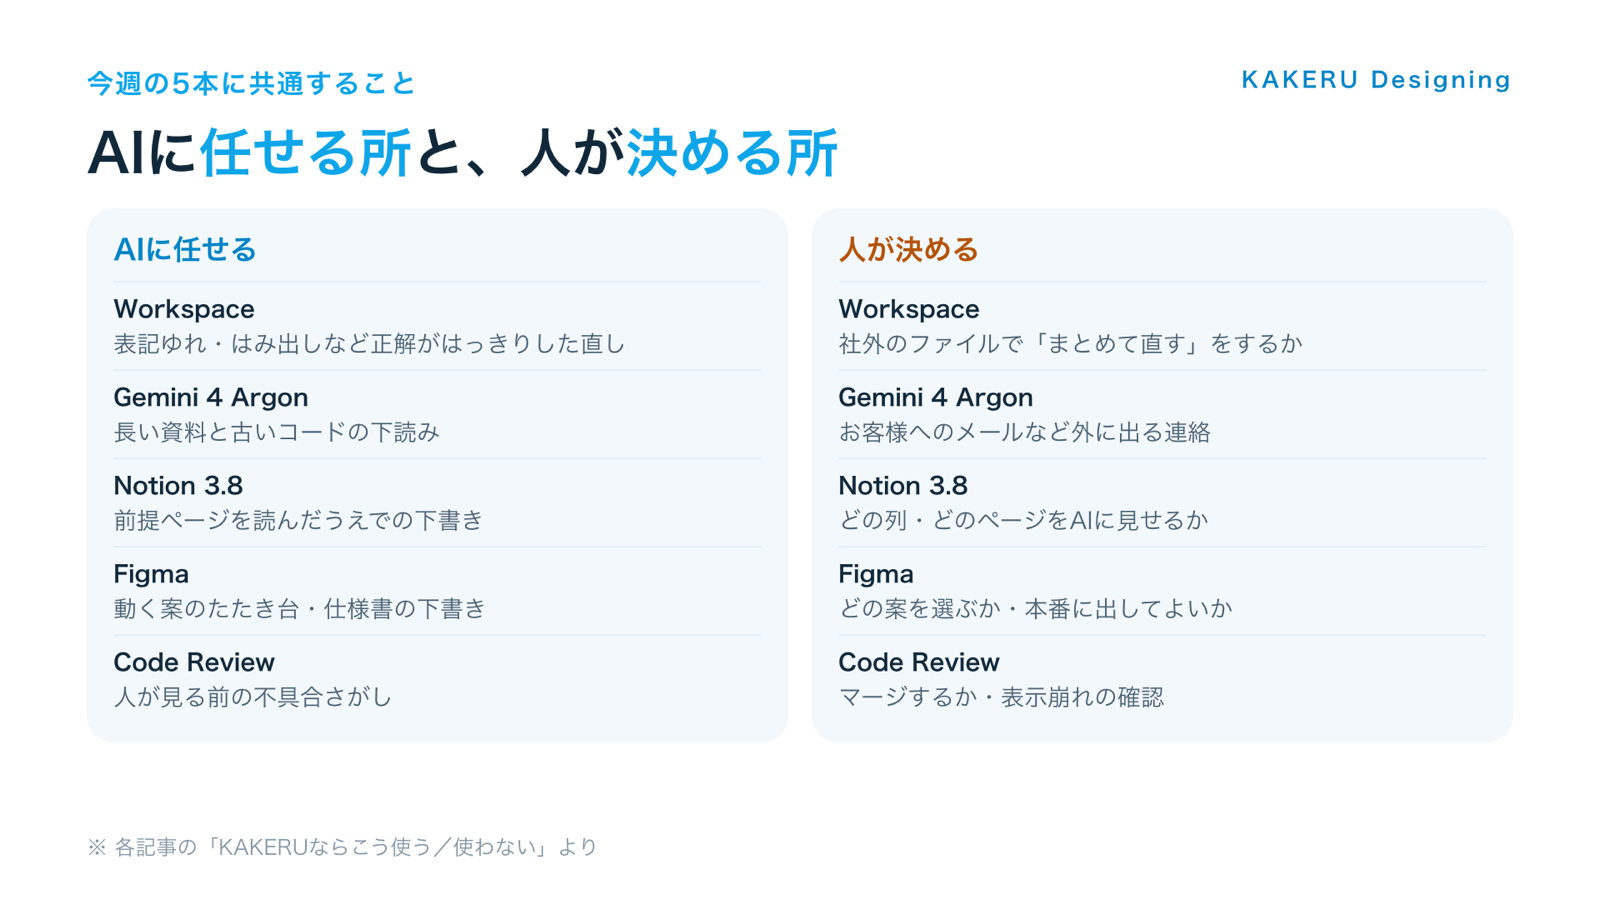Click the text "長い資料と古いコードの下読み"
Viewport: 1600px width, 900px height.
[277, 432]
